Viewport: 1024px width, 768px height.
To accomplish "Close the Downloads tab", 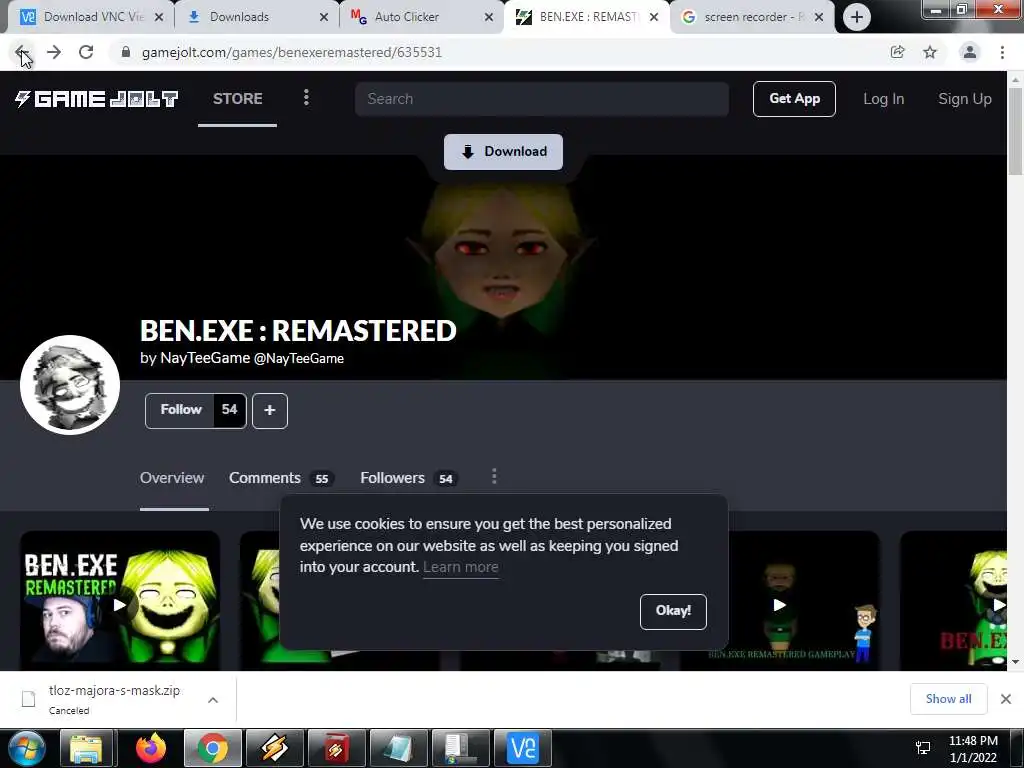I will tap(323, 17).
